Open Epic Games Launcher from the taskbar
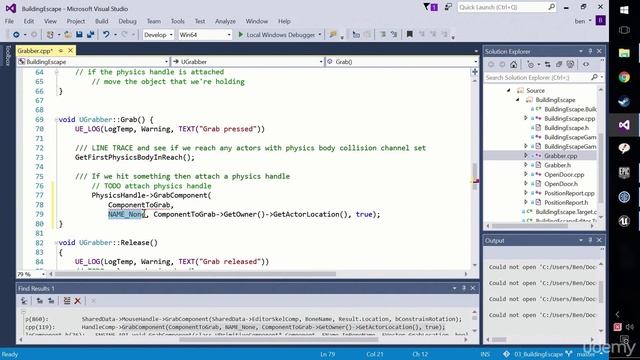 click(624, 173)
